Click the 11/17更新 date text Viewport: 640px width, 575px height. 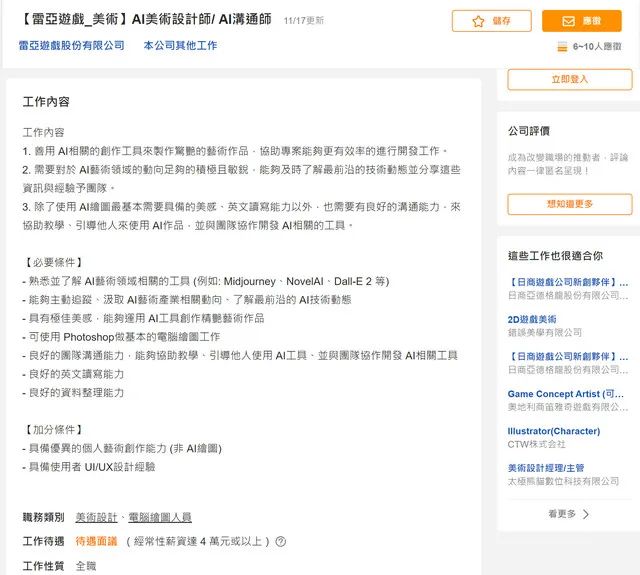tap(304, 20)
